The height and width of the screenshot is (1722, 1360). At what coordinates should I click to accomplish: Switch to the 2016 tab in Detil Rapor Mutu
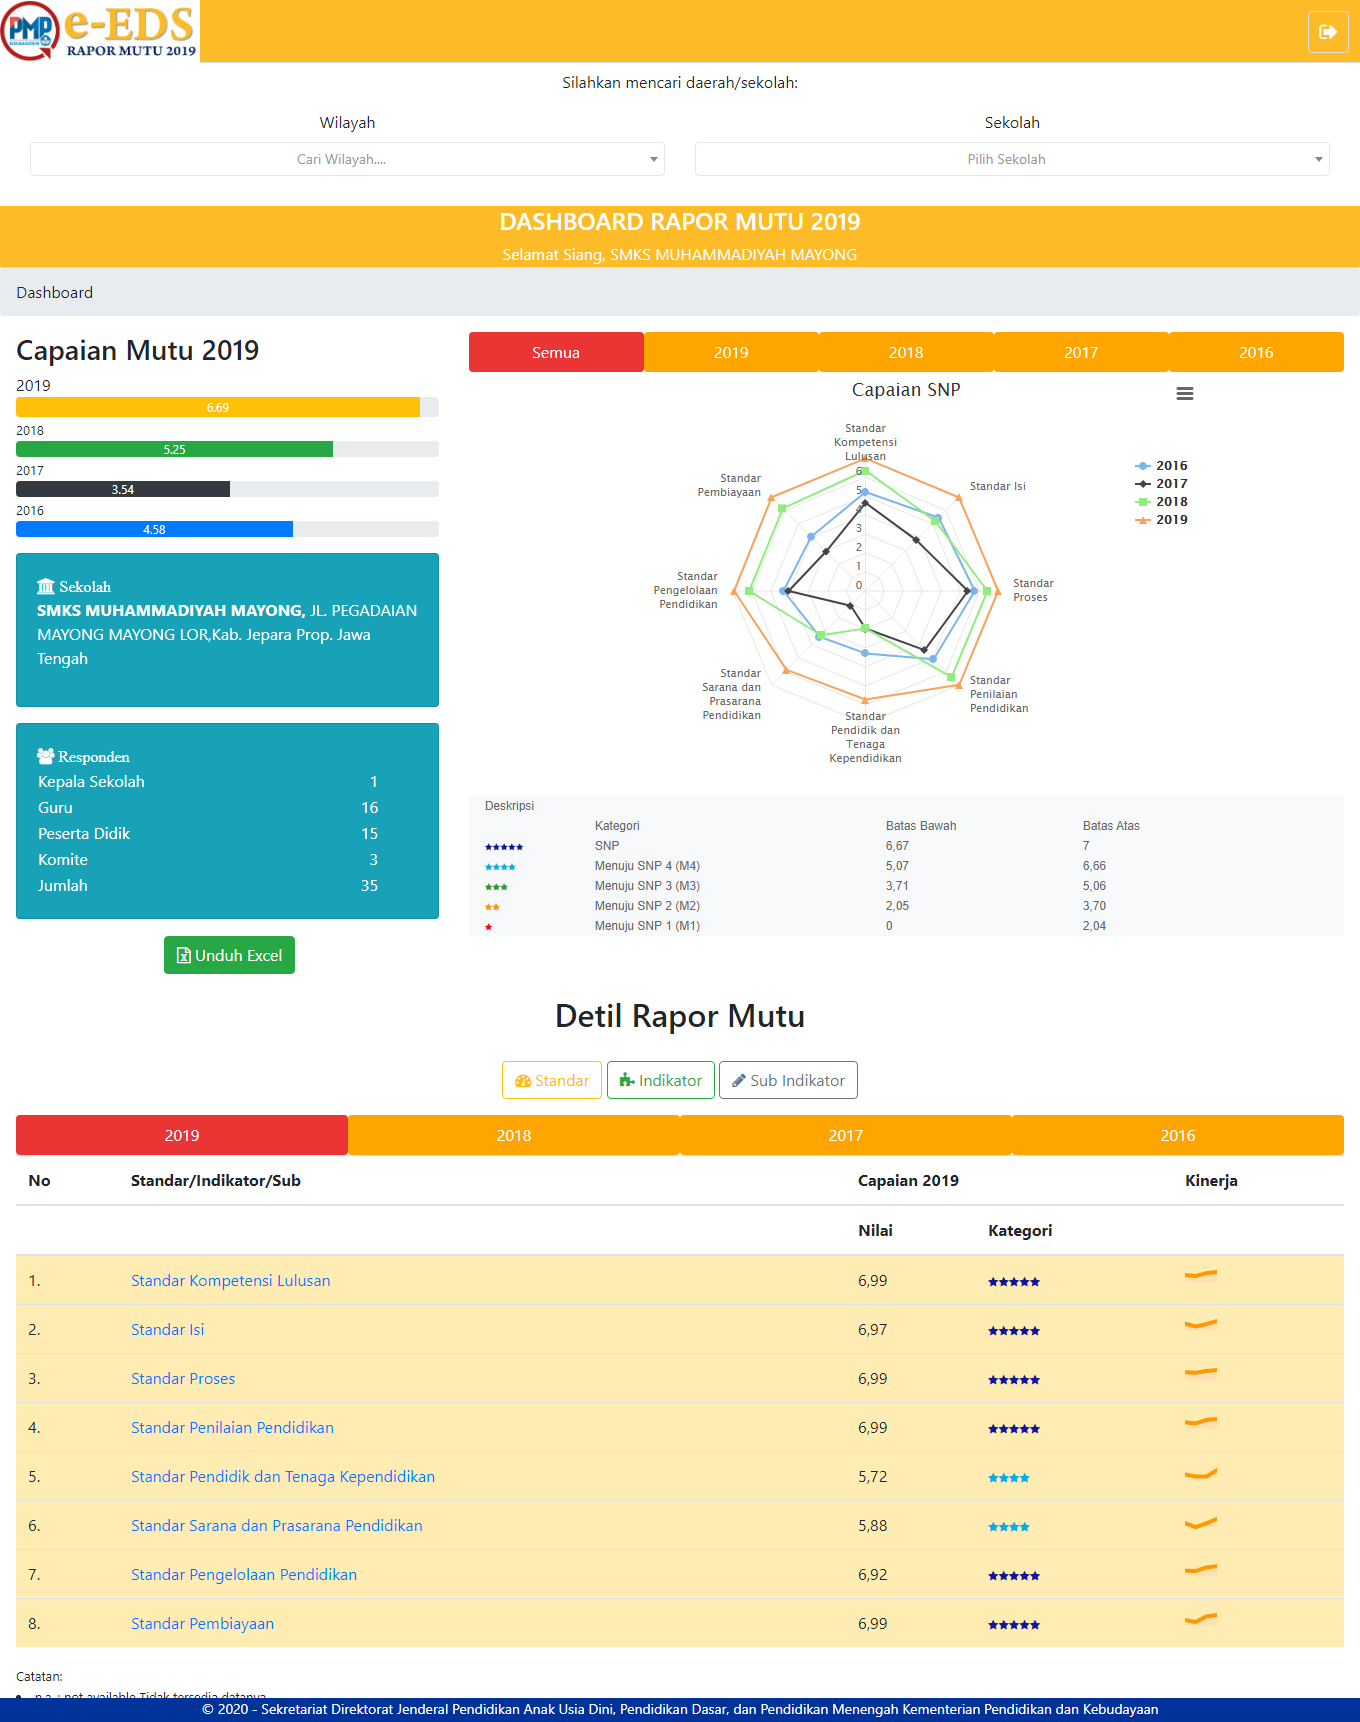[1178, 1135]
